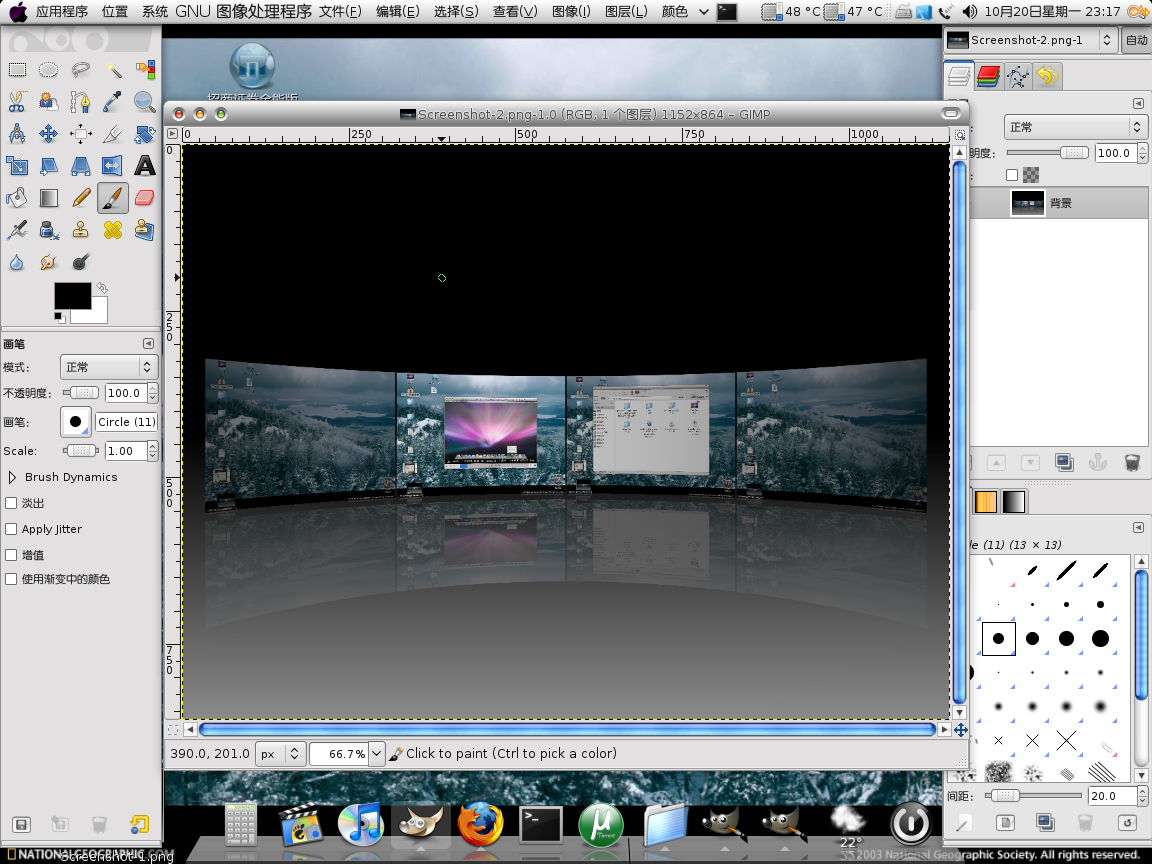Open the px units dropdown

coord(279,754)
